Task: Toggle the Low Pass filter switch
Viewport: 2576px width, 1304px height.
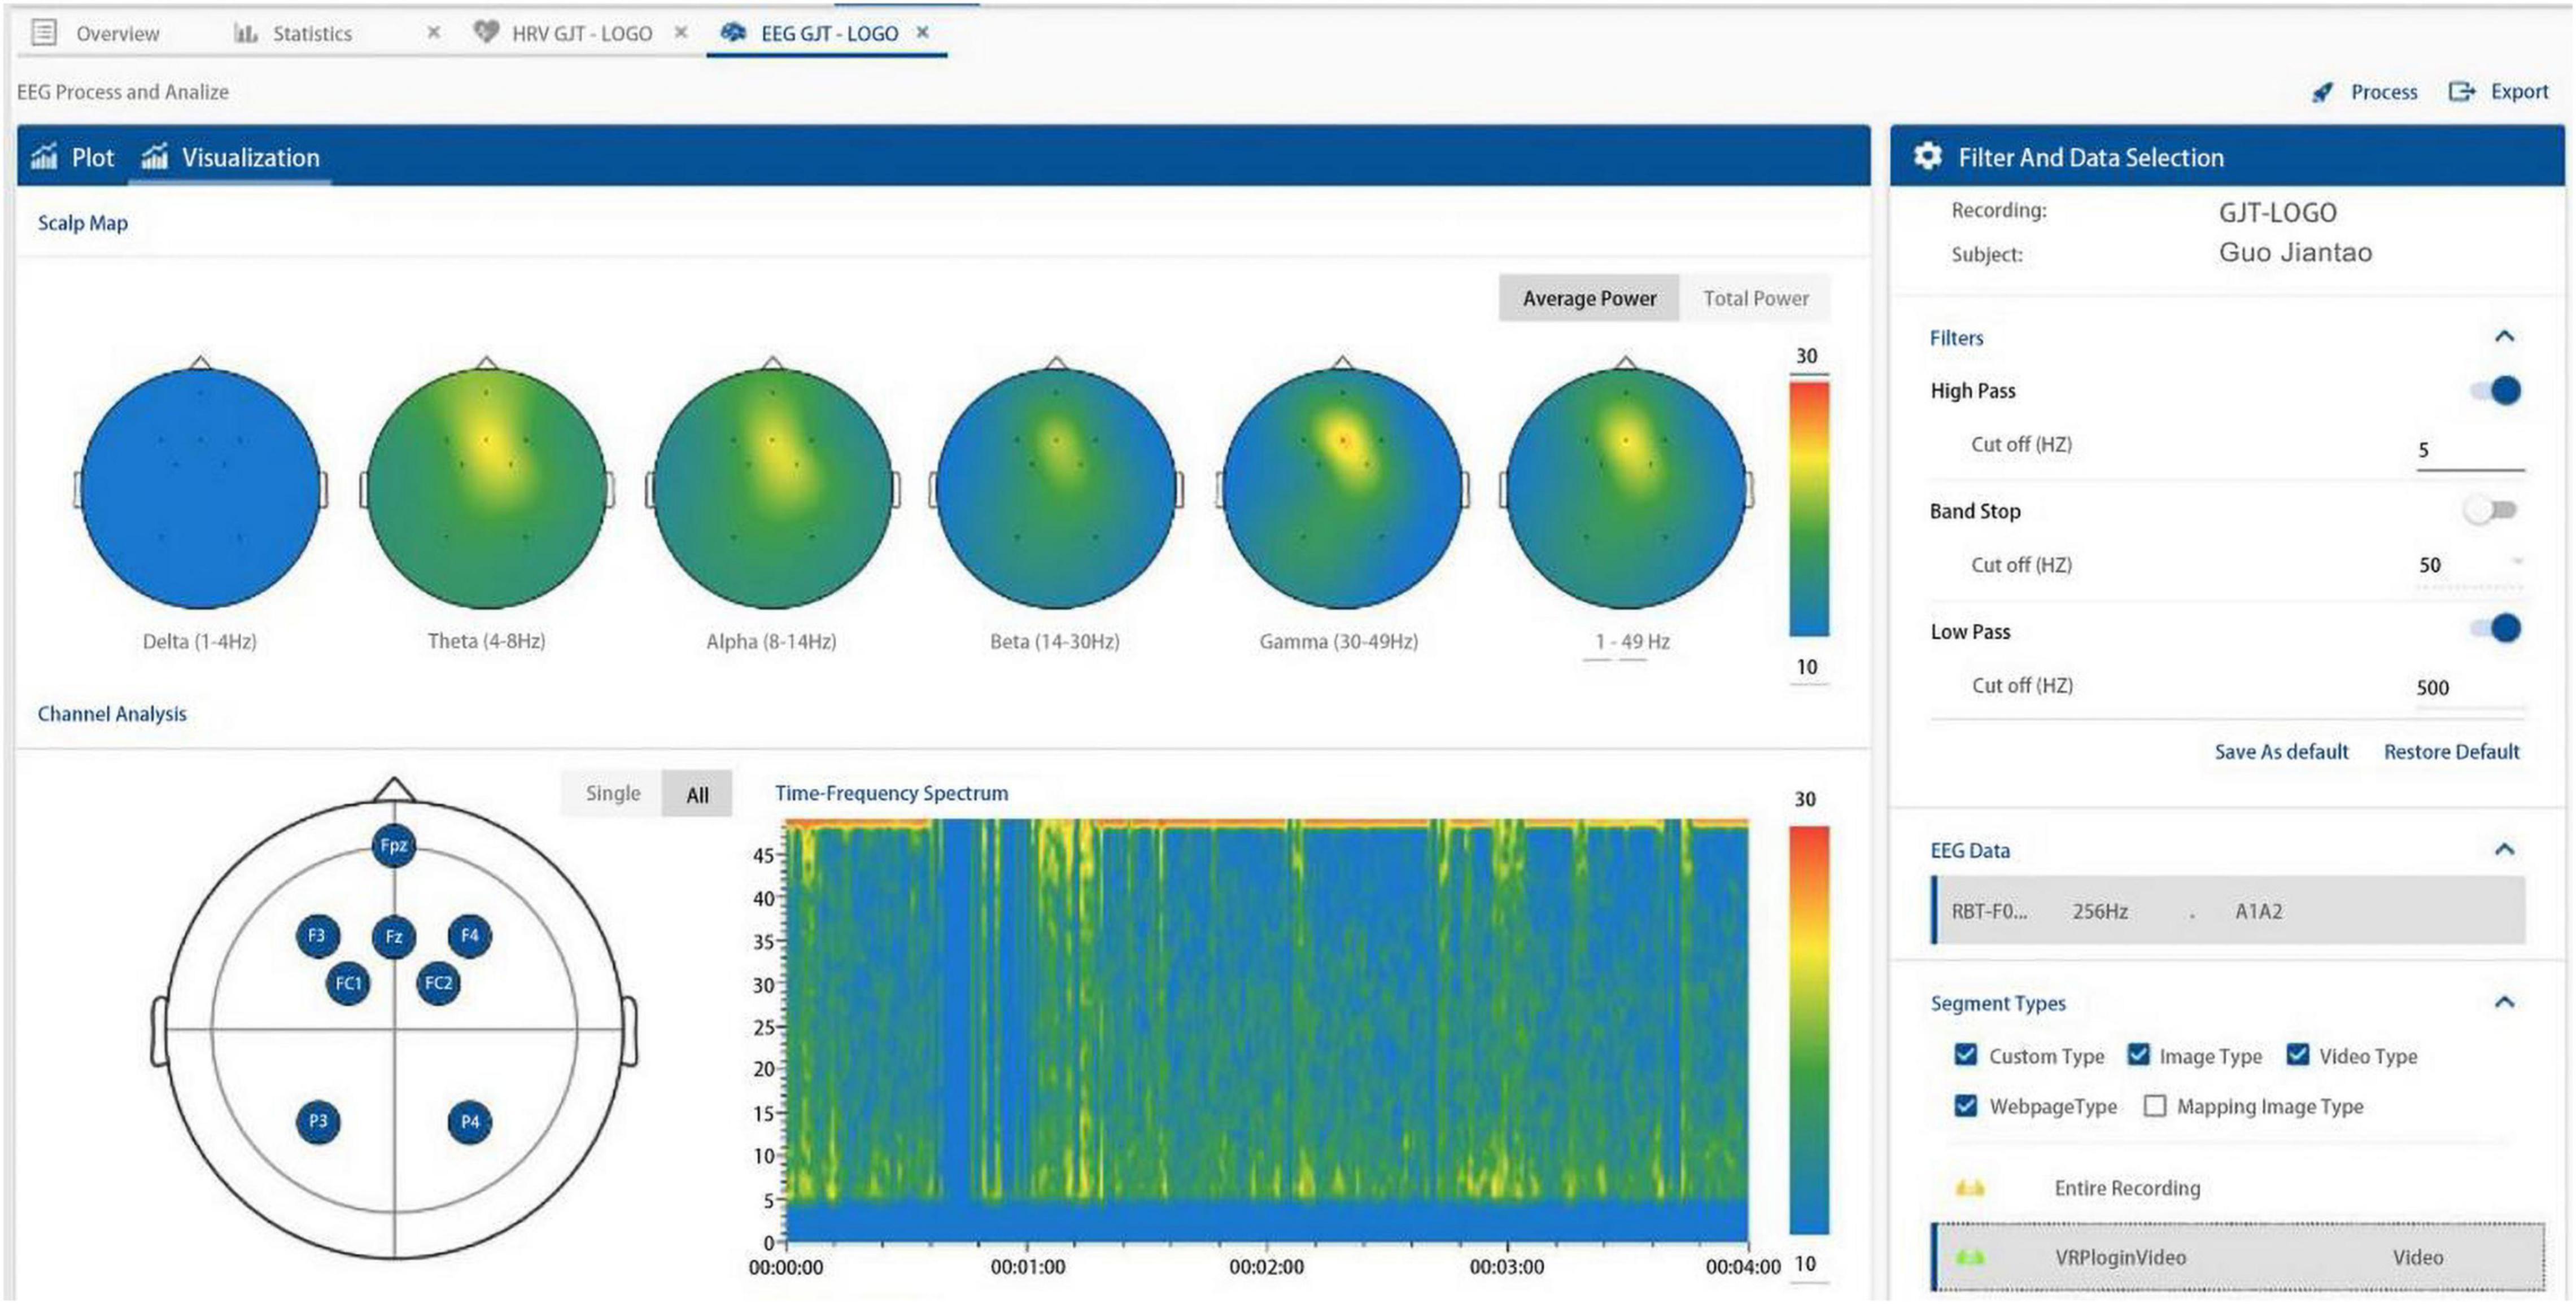Action: (2496, 629)
